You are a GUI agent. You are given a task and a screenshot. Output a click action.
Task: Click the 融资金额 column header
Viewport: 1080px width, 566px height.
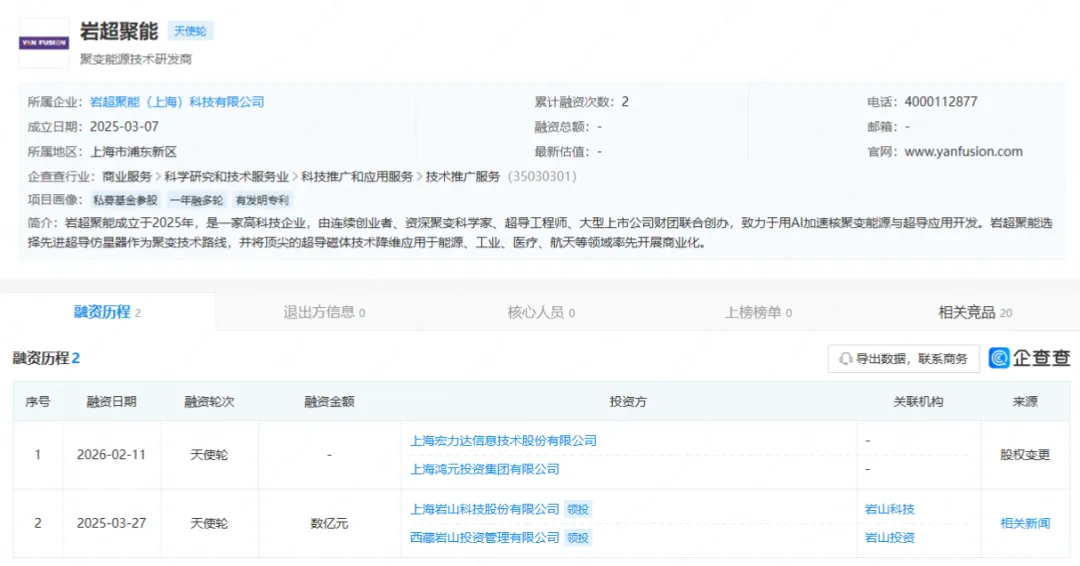[329, 401]
